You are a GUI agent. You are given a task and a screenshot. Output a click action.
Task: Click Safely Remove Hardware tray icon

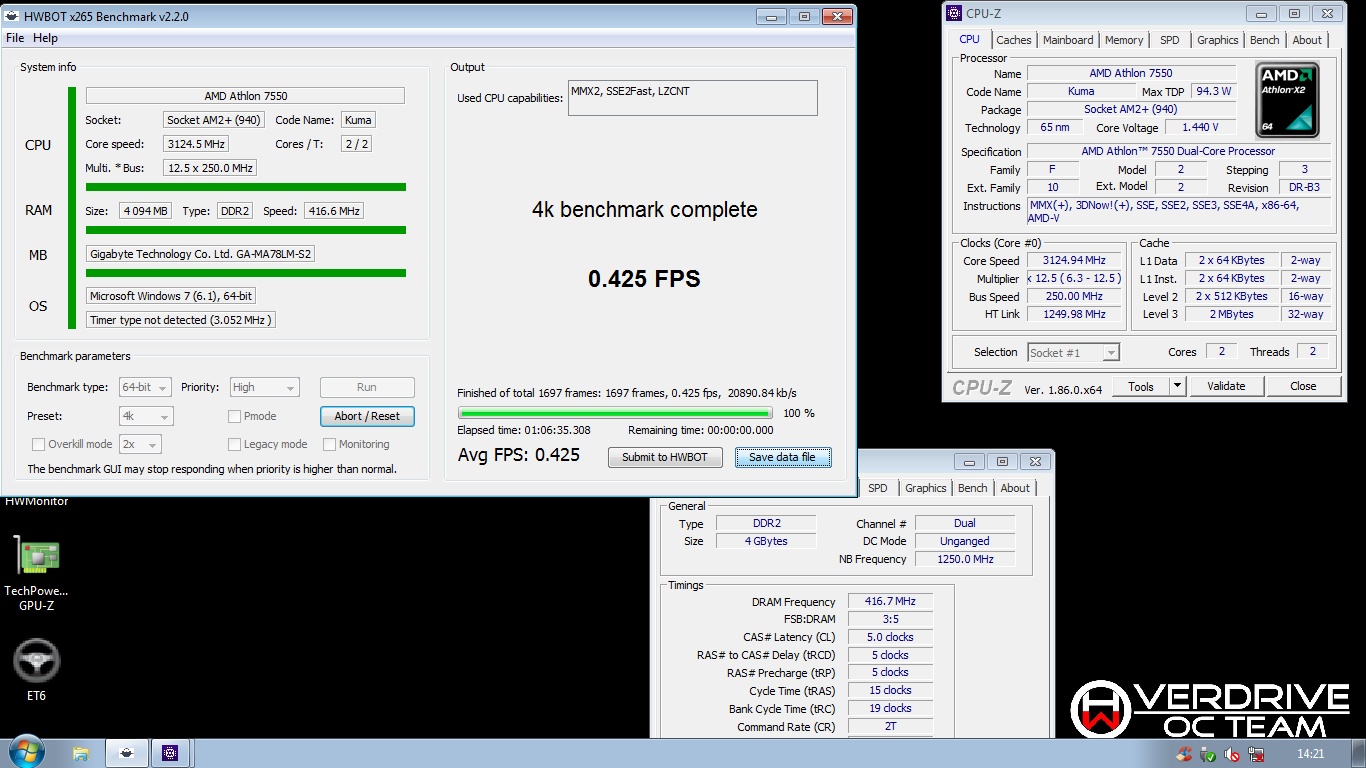click(1208, 754)
